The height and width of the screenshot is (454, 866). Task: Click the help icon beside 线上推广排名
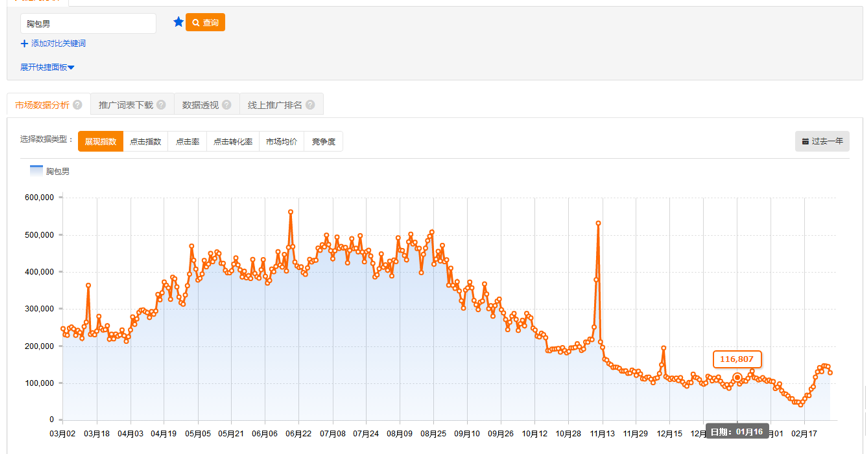coord(311,105)
